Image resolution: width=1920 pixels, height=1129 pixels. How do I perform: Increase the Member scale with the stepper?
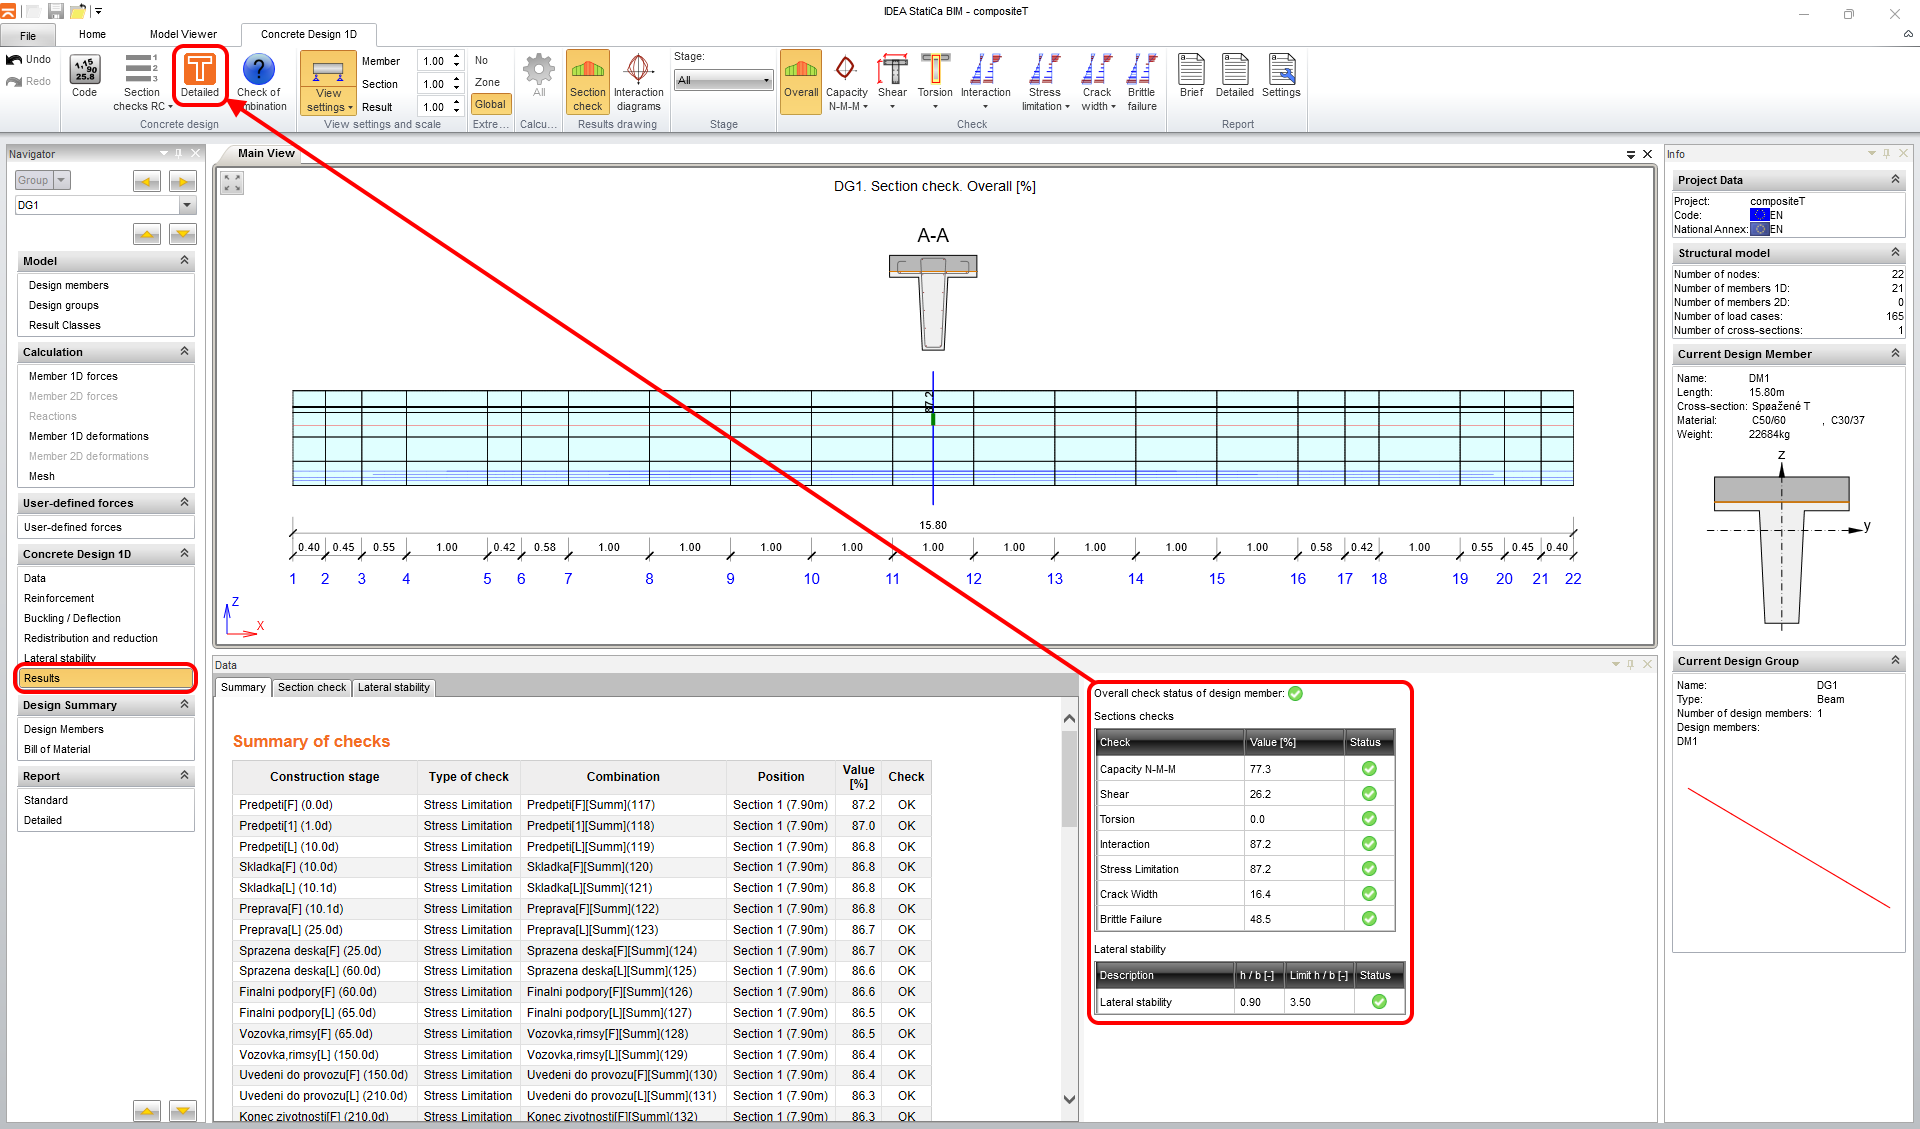click(x=456, y=55)
